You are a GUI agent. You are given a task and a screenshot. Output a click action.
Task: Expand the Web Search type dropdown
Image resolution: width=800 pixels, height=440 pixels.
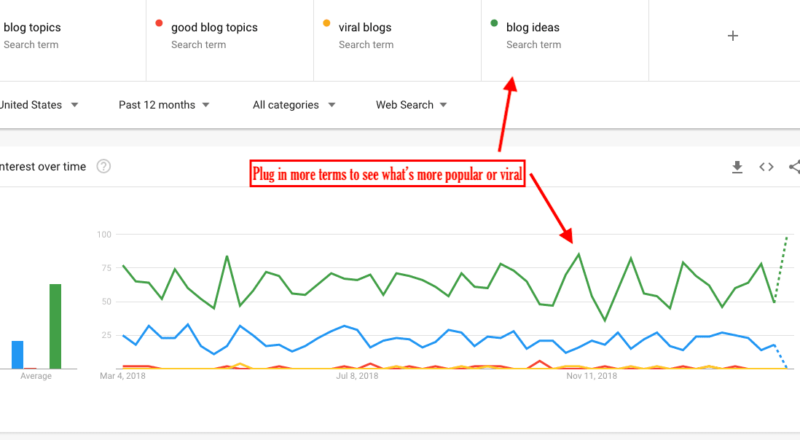pyautogui.click(x=411, y=105)
